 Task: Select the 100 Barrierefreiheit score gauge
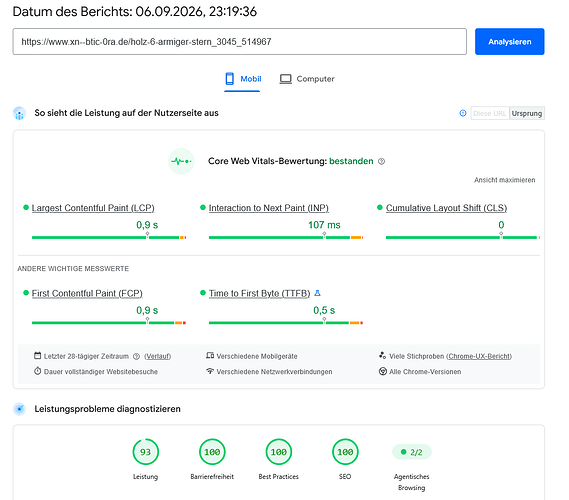coord(212,452)
